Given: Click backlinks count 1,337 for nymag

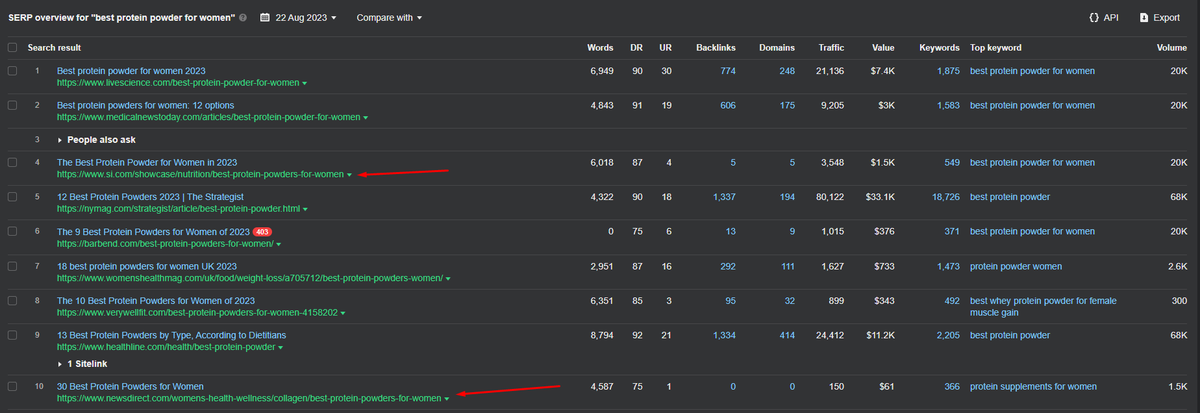Looking at the screenshot, I should click(x=724, y=197).
